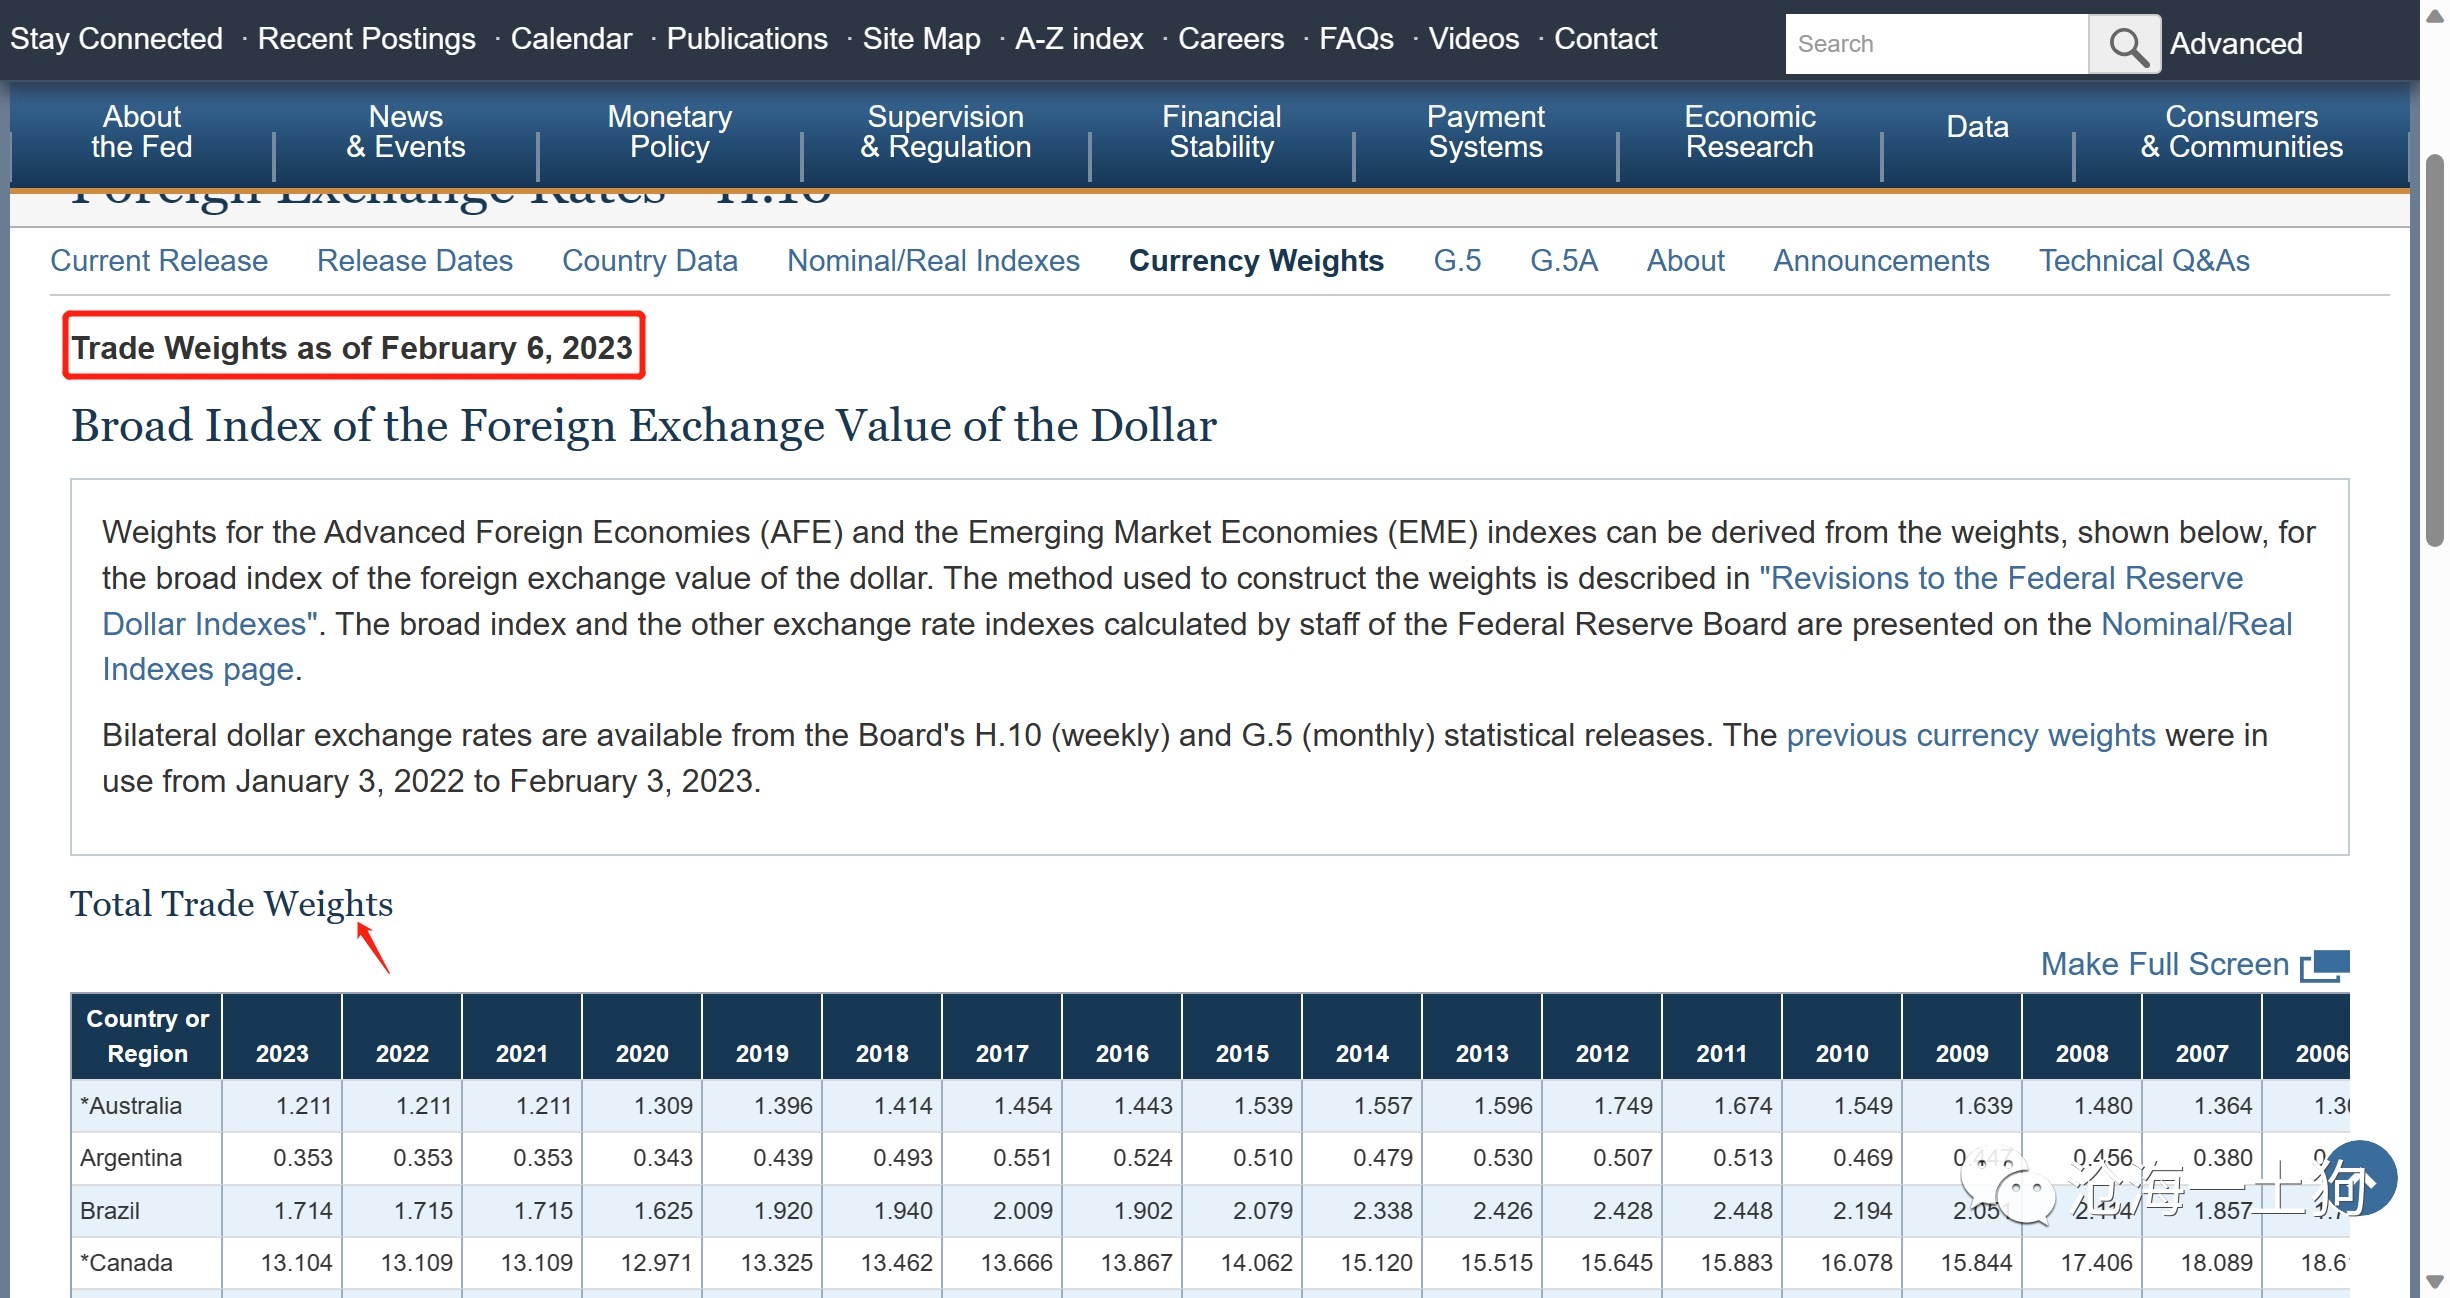This screenshot has width=2450, height=1298.
Task: Click the vertical scrollbar thumb
Action: 2435,350
